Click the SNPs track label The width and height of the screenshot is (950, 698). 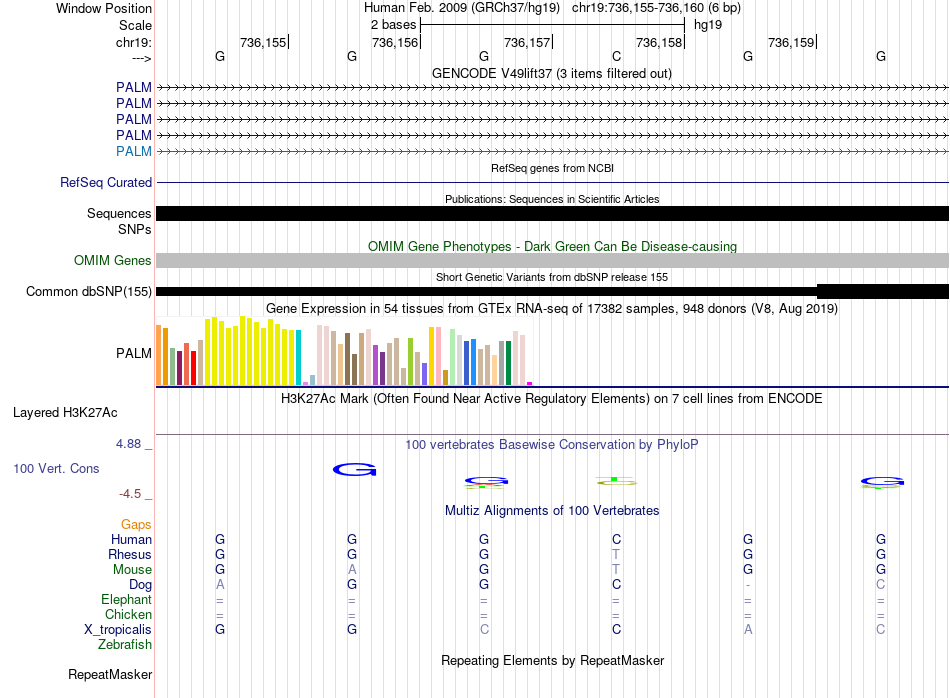(x=135, y=230)
